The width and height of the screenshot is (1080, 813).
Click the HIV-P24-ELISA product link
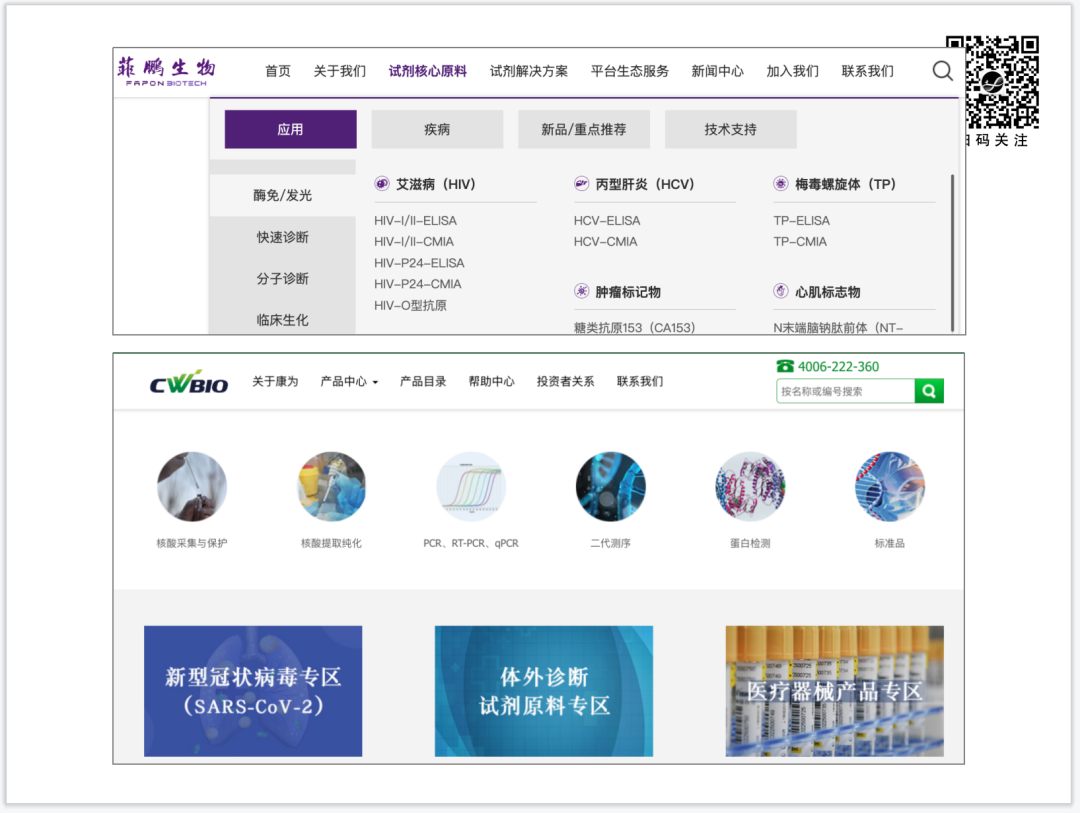click(x=419, y=263)
